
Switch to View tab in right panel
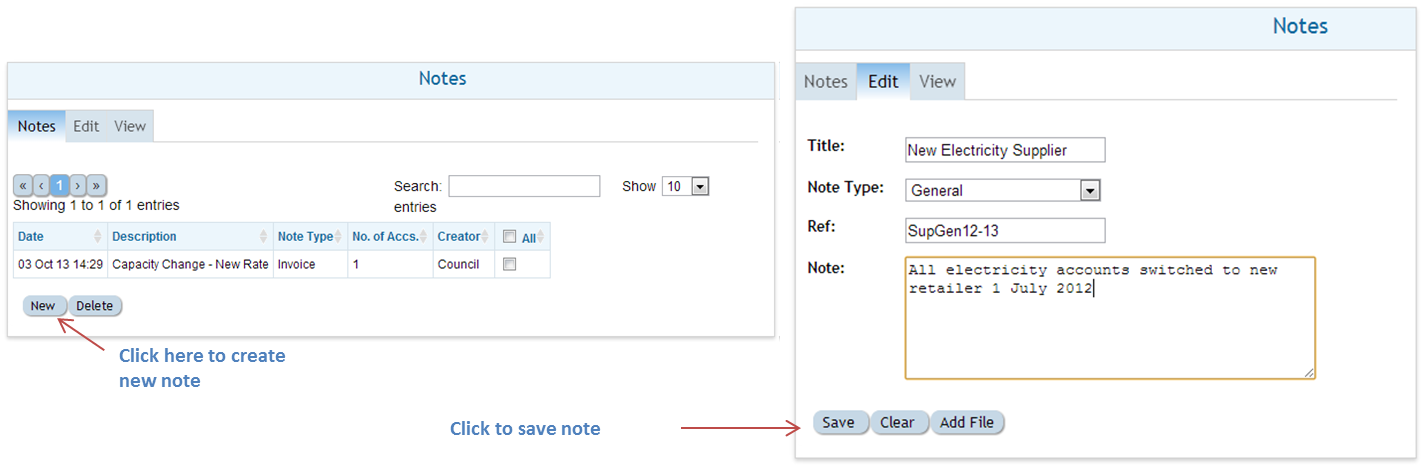tap(937, 82)
